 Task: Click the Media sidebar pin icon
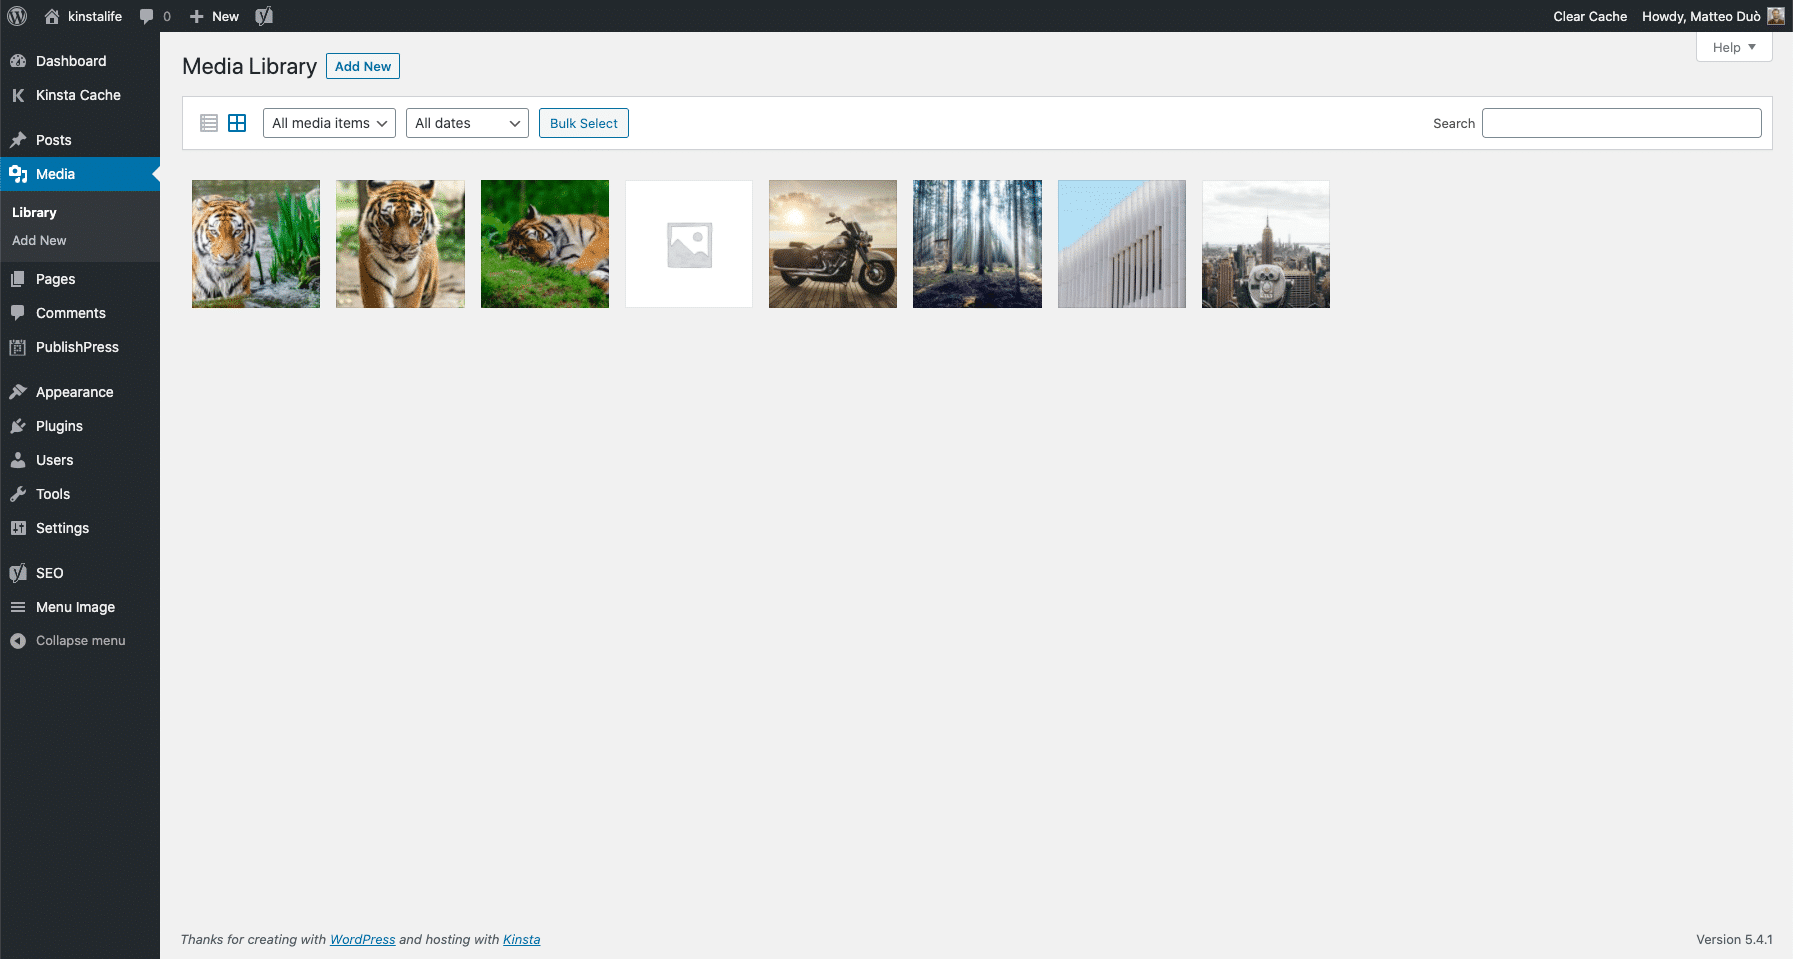pyautogui.click(x=18, y=174)
